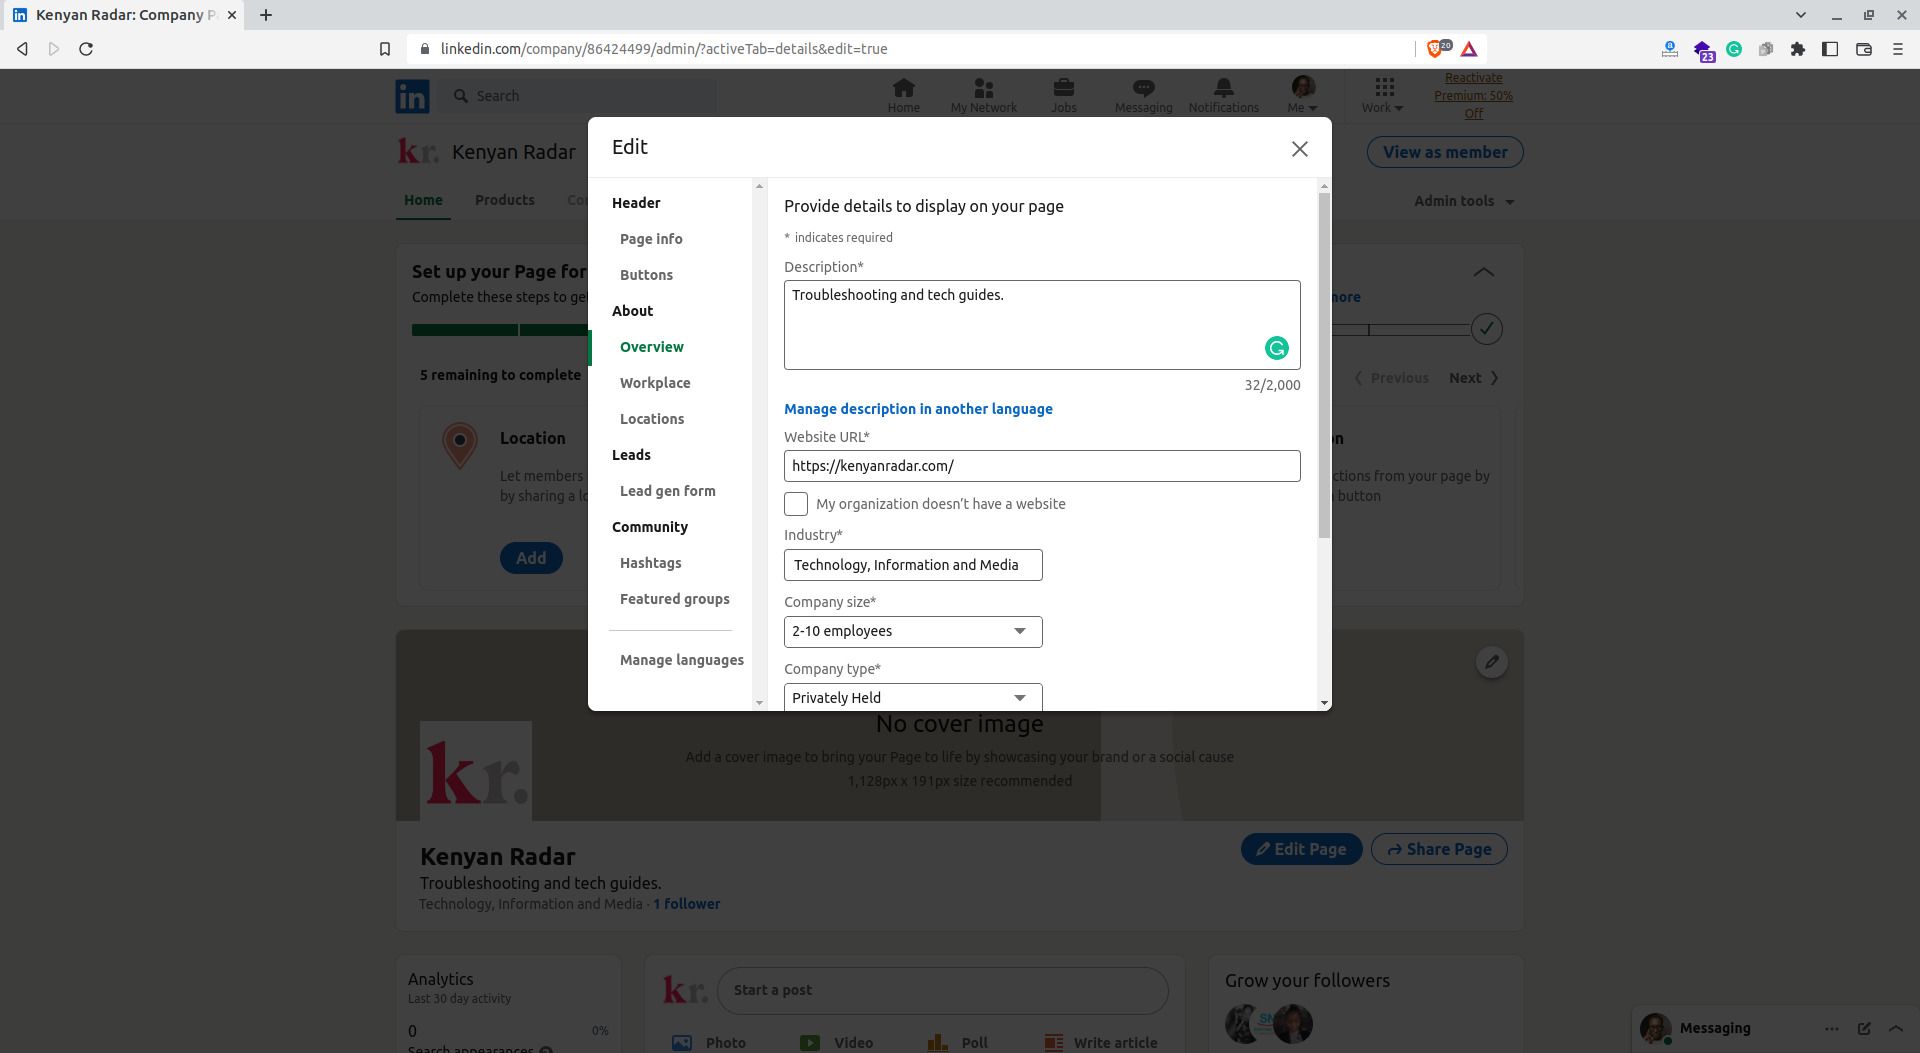
Task: Switch to the Products tab
Action: tap(504, 199)
